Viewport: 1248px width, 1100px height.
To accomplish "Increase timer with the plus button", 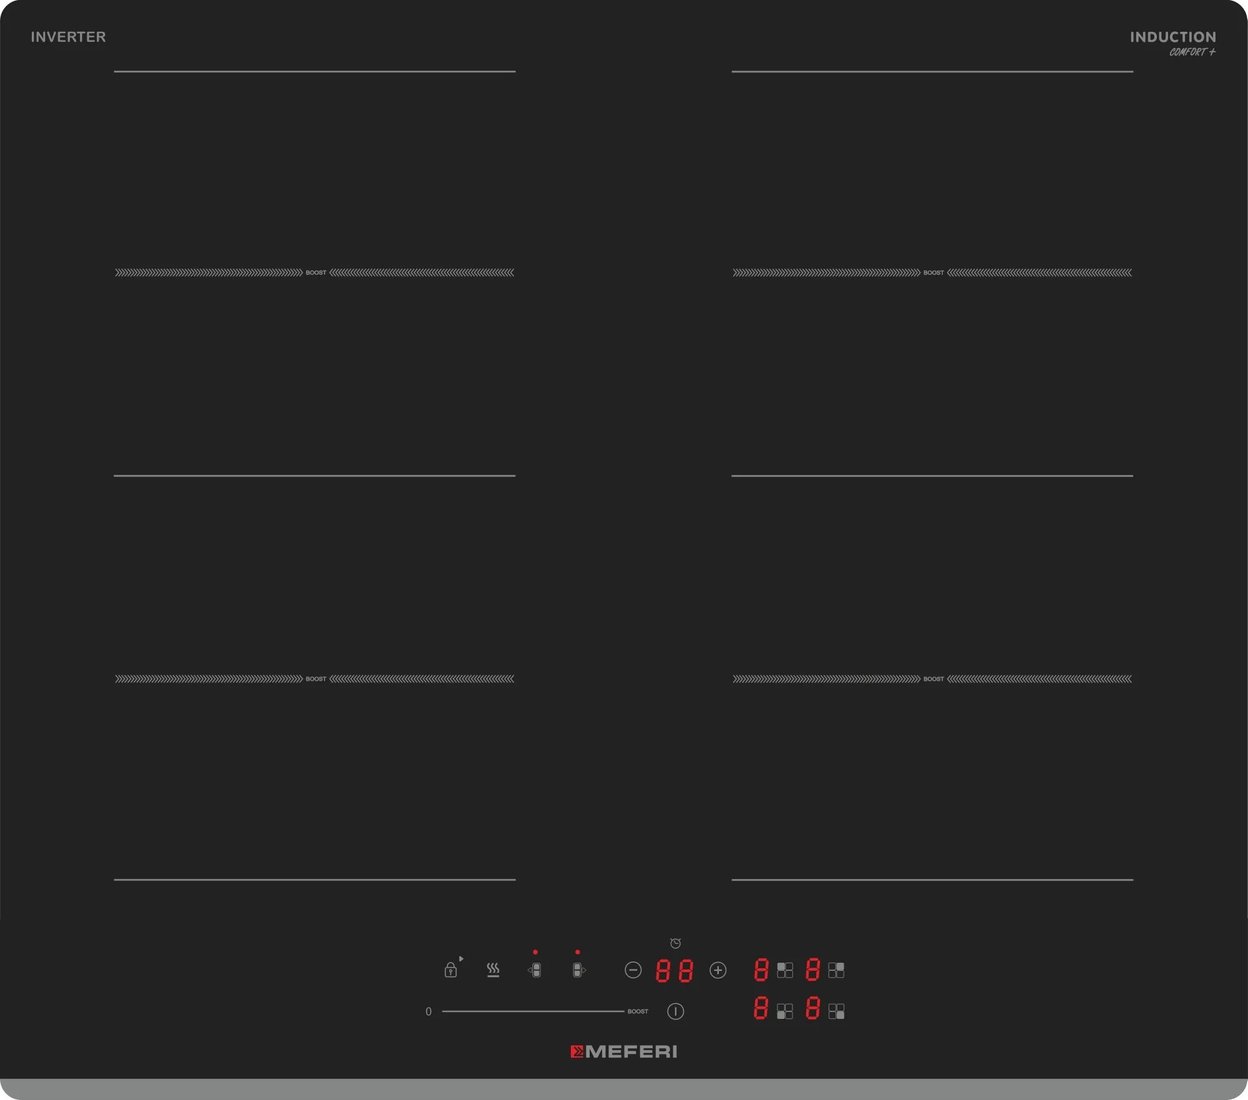I will (x=717, y=970).
